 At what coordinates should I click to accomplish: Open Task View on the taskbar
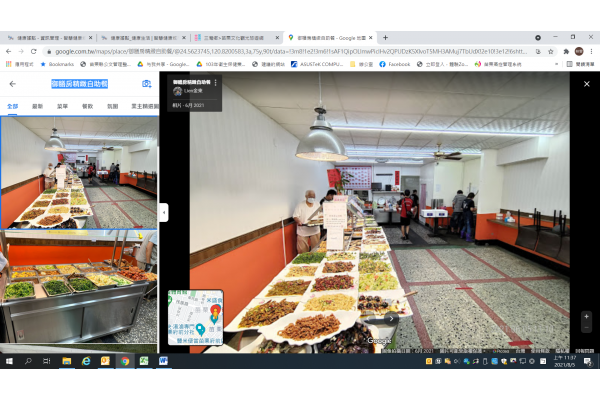pyautogui.click(x=47, y=361)
